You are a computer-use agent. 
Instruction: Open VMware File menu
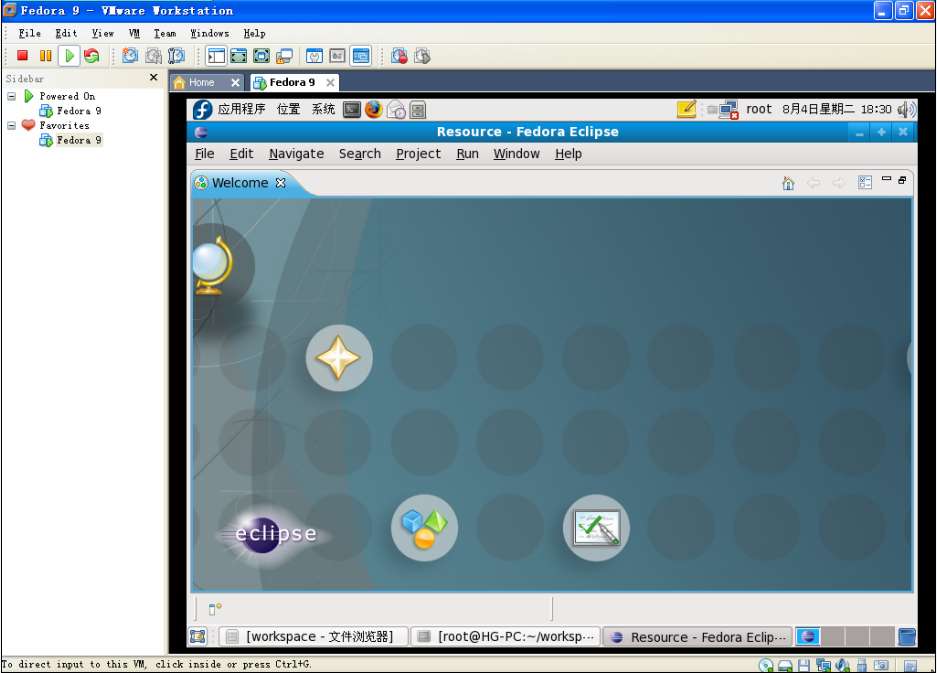(x=29, y=33)
